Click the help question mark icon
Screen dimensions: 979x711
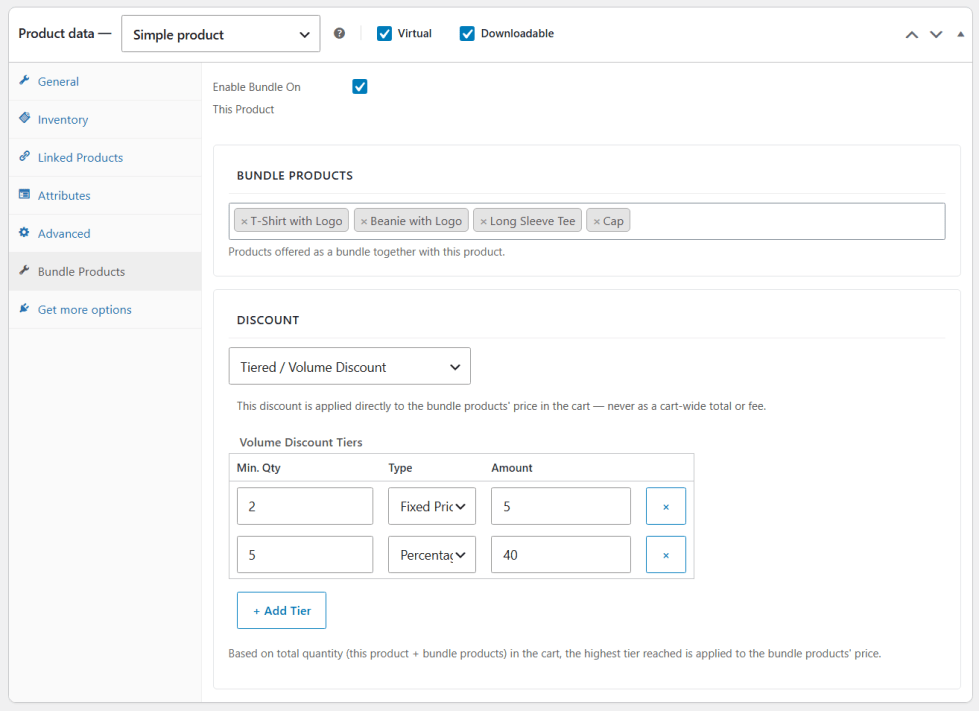339,33
